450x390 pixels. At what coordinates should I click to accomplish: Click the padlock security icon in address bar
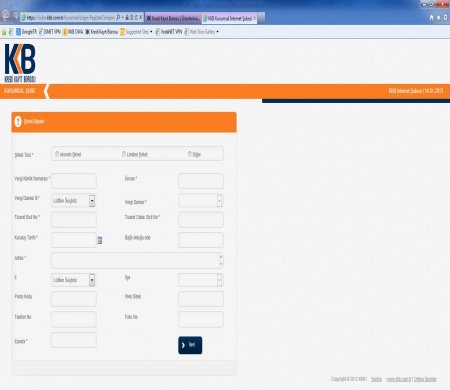click(127, 17)
